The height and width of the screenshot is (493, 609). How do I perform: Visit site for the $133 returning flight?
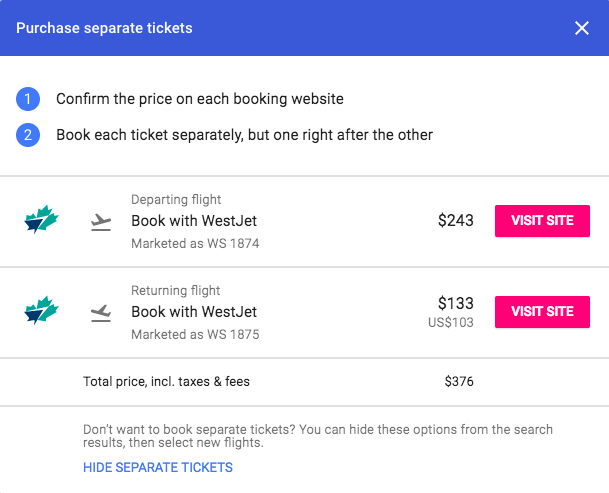pos(542,312)
